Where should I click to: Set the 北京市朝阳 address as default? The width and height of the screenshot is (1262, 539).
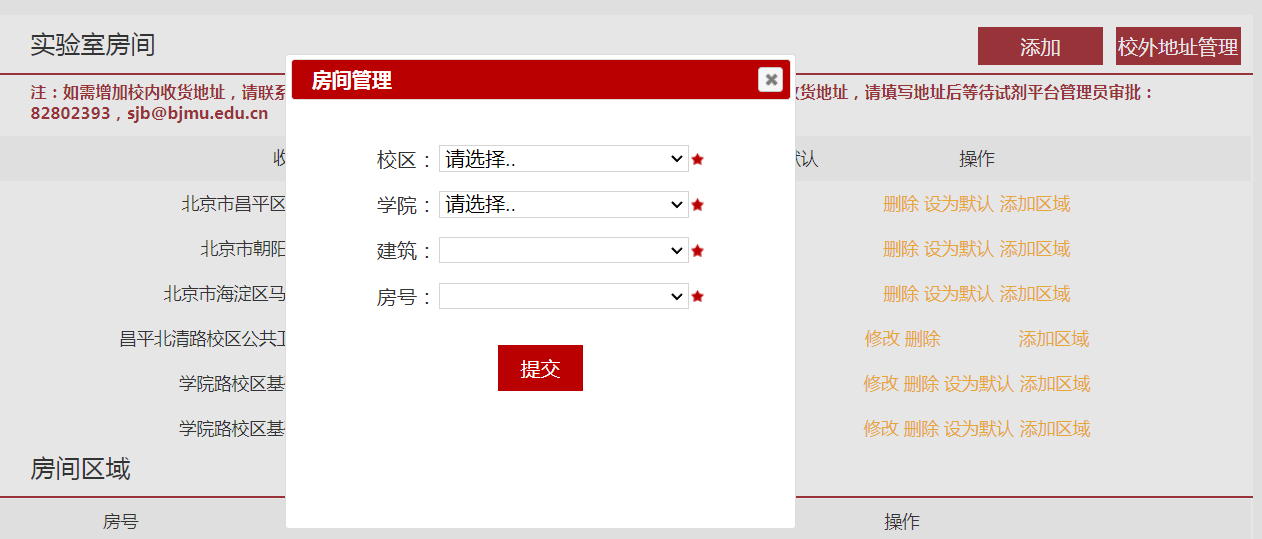point(958,249)
